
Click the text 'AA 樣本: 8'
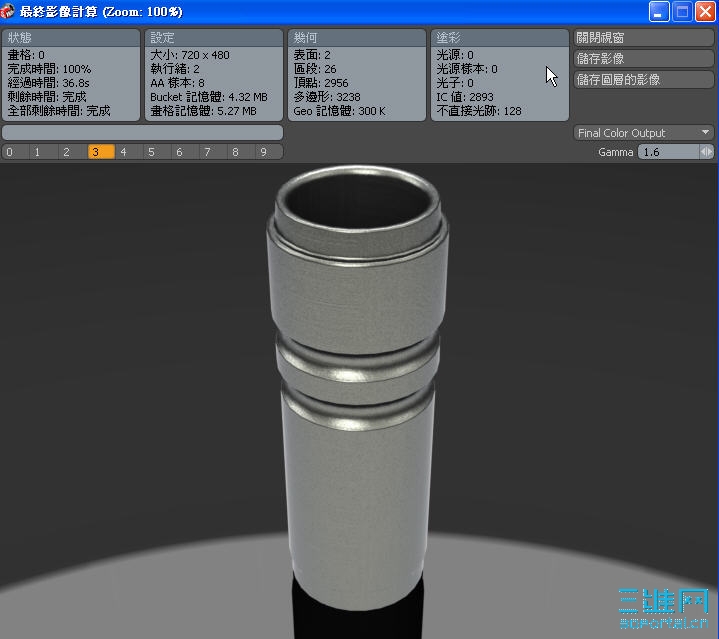point(177,83)
